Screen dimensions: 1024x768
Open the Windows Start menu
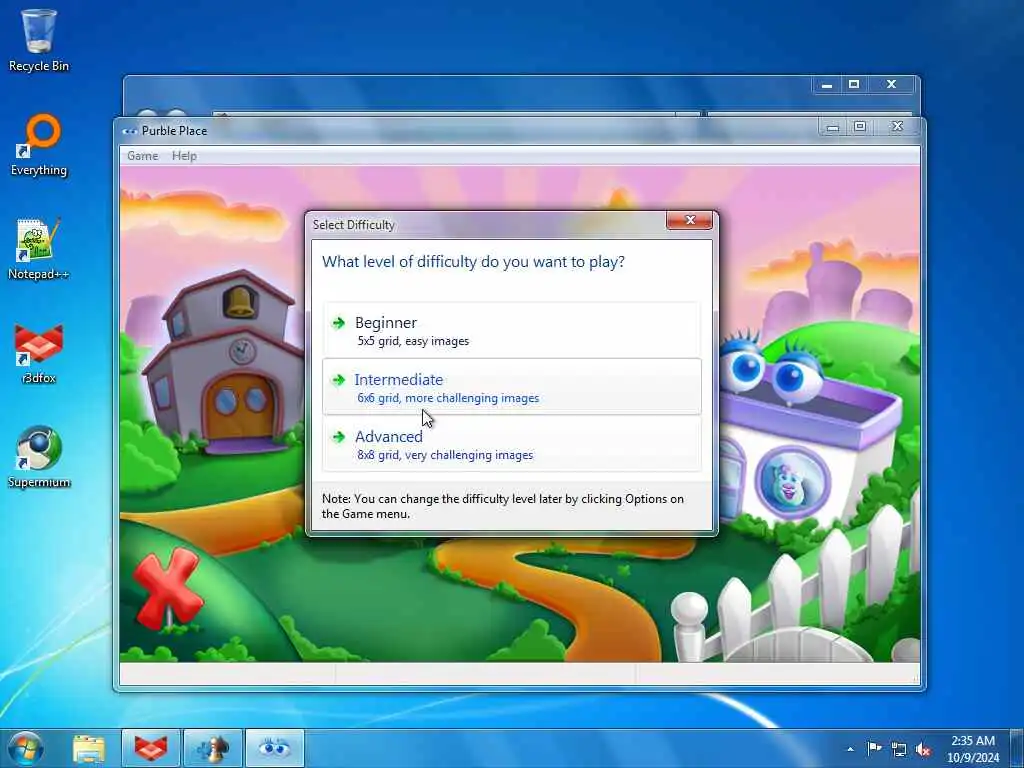click(25, 748)
